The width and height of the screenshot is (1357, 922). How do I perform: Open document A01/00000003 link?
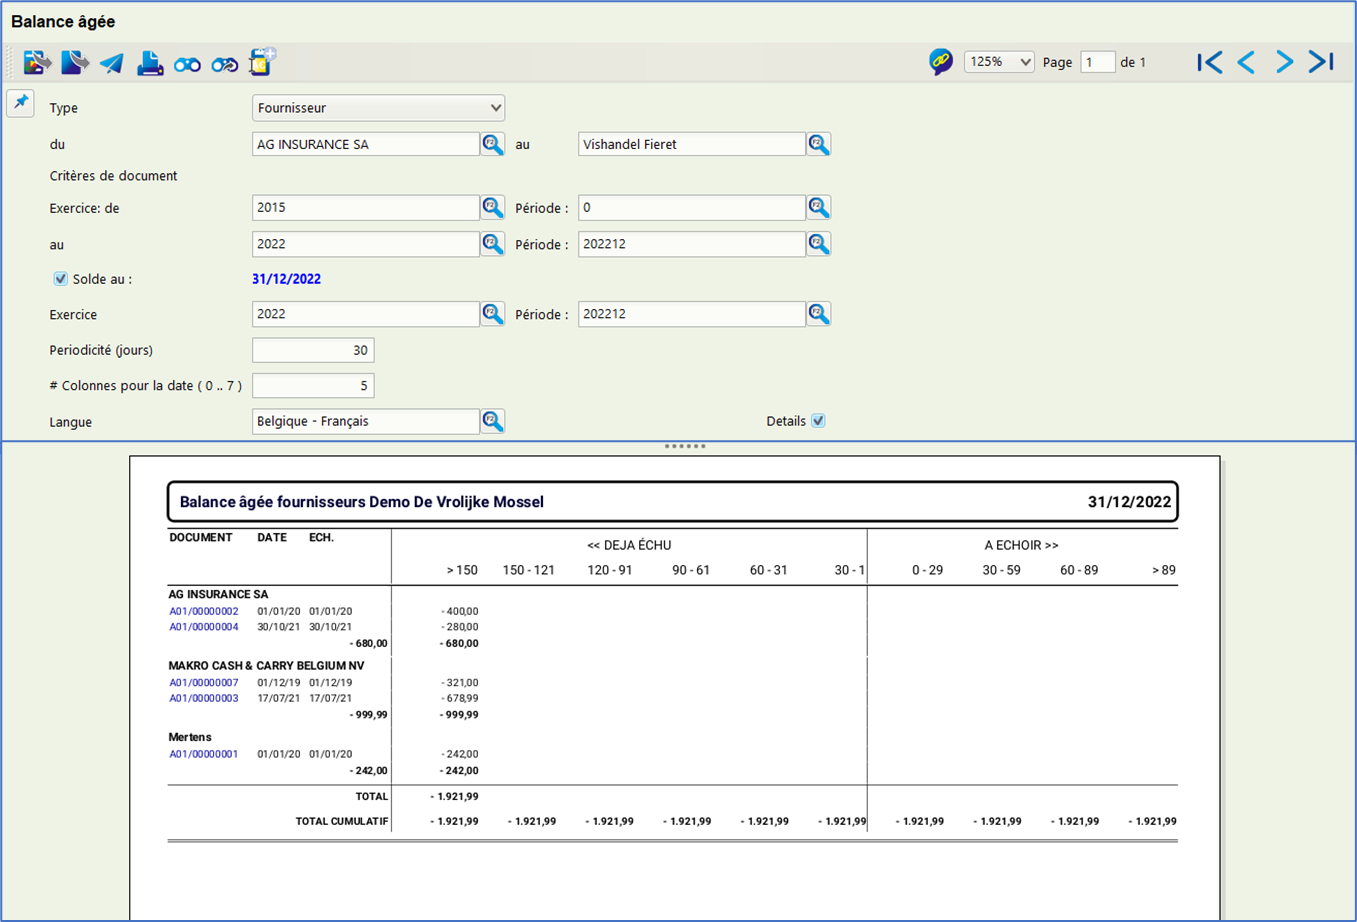coord(204,698)
